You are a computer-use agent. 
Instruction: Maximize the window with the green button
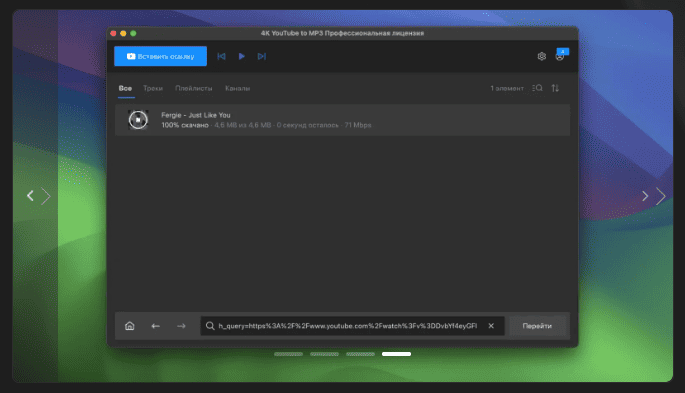pyautogui.click(x=133, y=33)
